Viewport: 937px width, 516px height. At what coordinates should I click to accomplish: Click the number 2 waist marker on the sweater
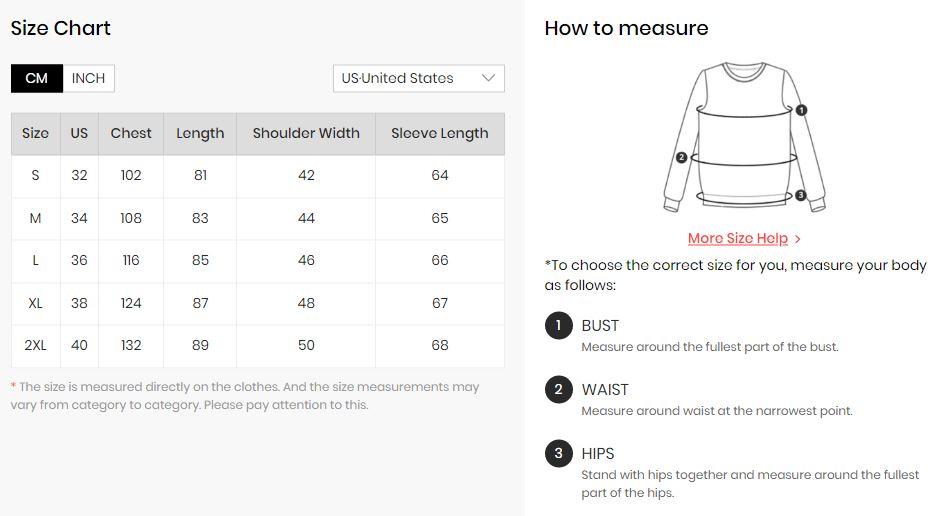(x=681, y=158)
